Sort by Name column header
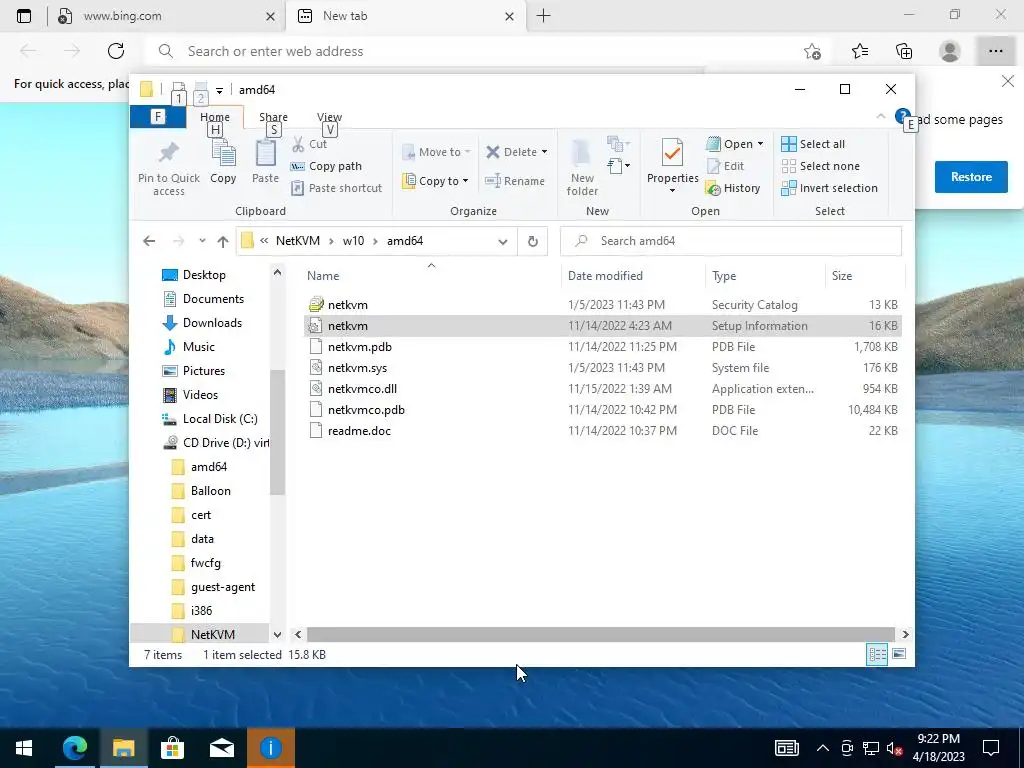1024x768 pixels. pyautogui.click(x=430, y=276)
